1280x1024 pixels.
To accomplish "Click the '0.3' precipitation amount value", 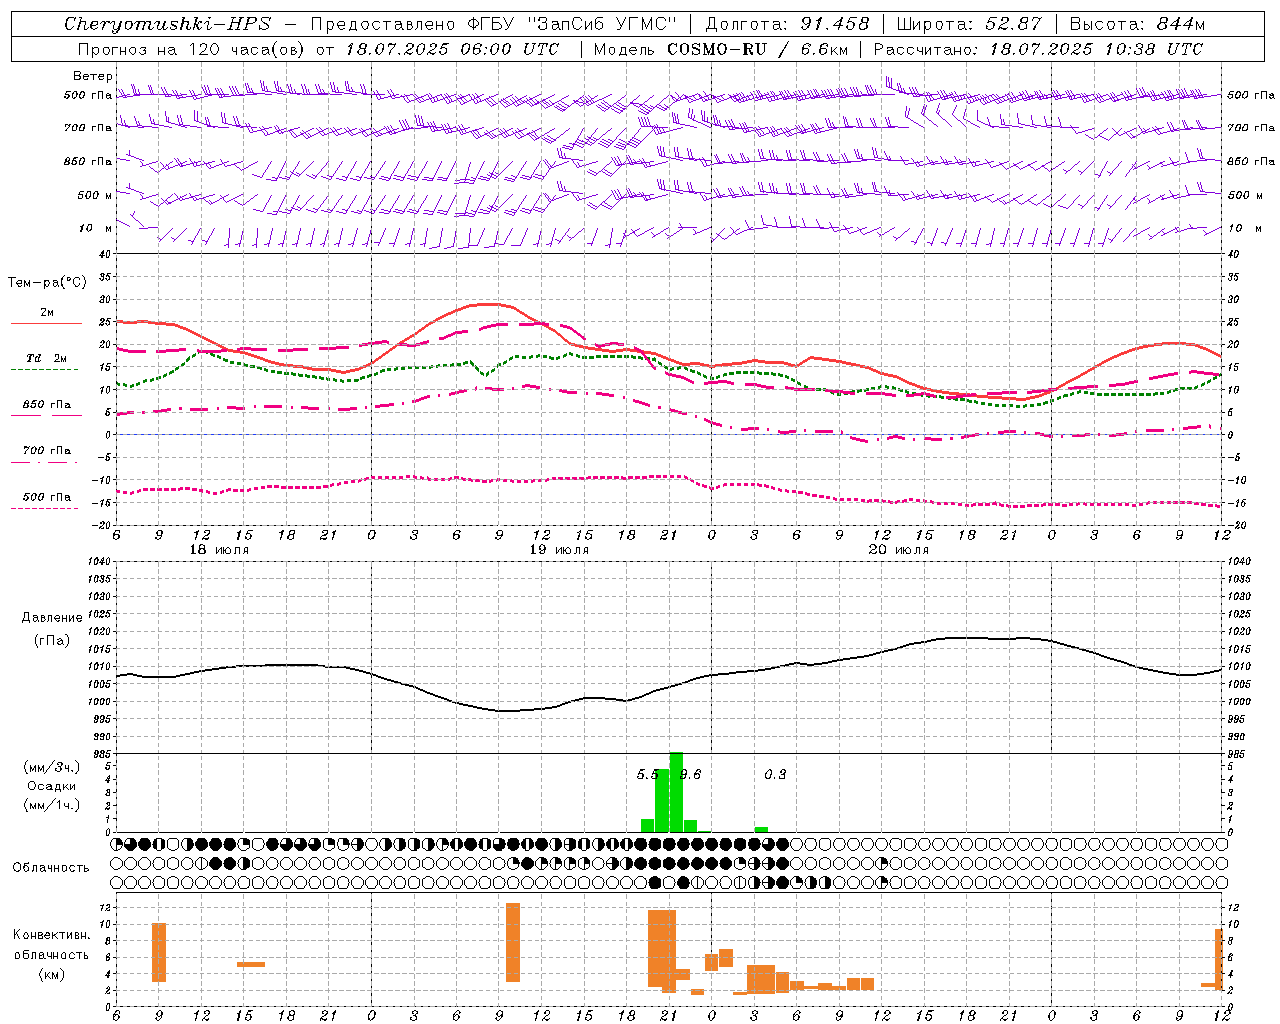I will point(775,774).
